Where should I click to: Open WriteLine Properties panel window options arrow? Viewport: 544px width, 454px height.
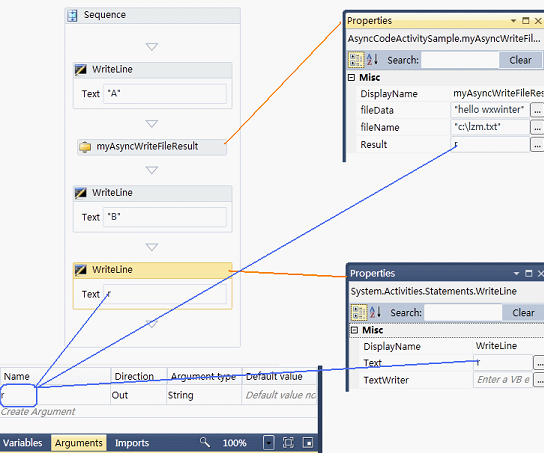click(x=516, y=274)
